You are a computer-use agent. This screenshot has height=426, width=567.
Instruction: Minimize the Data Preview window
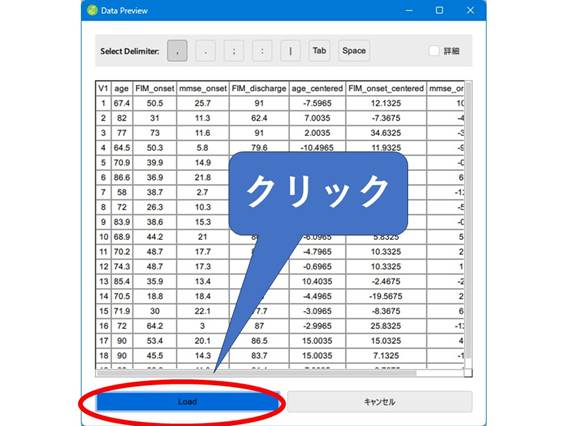click(409, 10)
